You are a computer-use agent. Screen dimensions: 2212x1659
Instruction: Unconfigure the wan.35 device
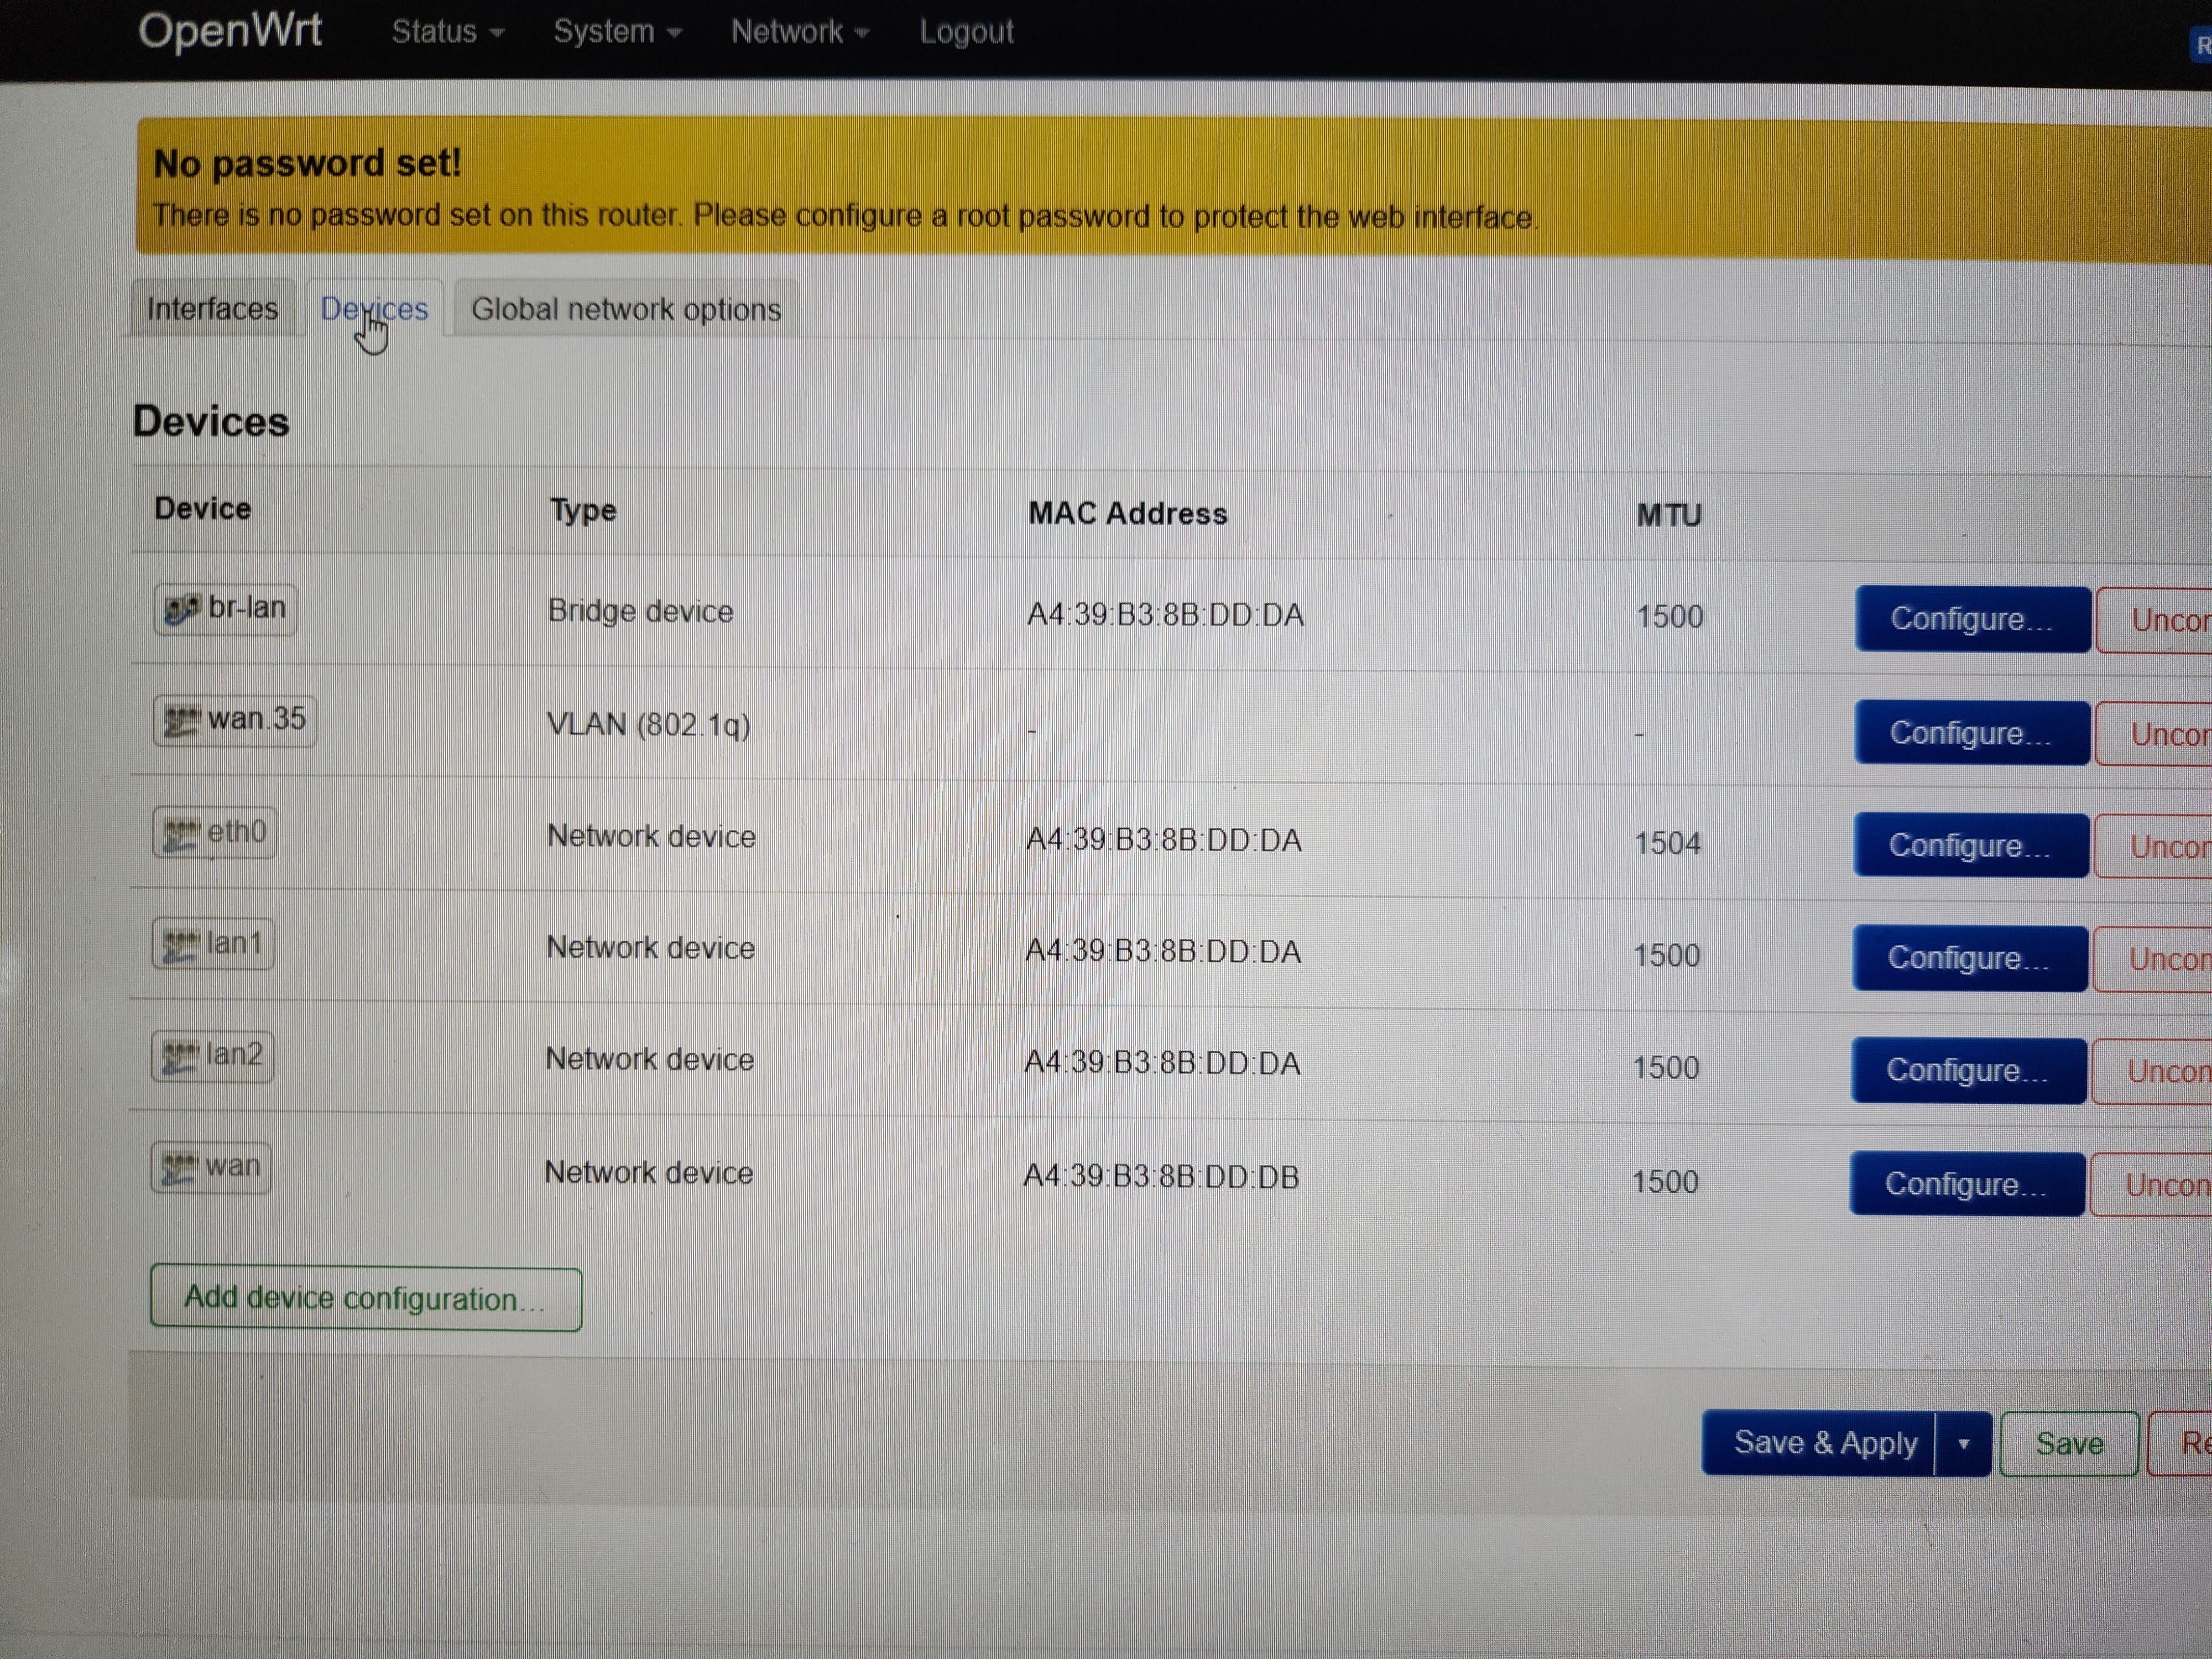click(2153, 734)
